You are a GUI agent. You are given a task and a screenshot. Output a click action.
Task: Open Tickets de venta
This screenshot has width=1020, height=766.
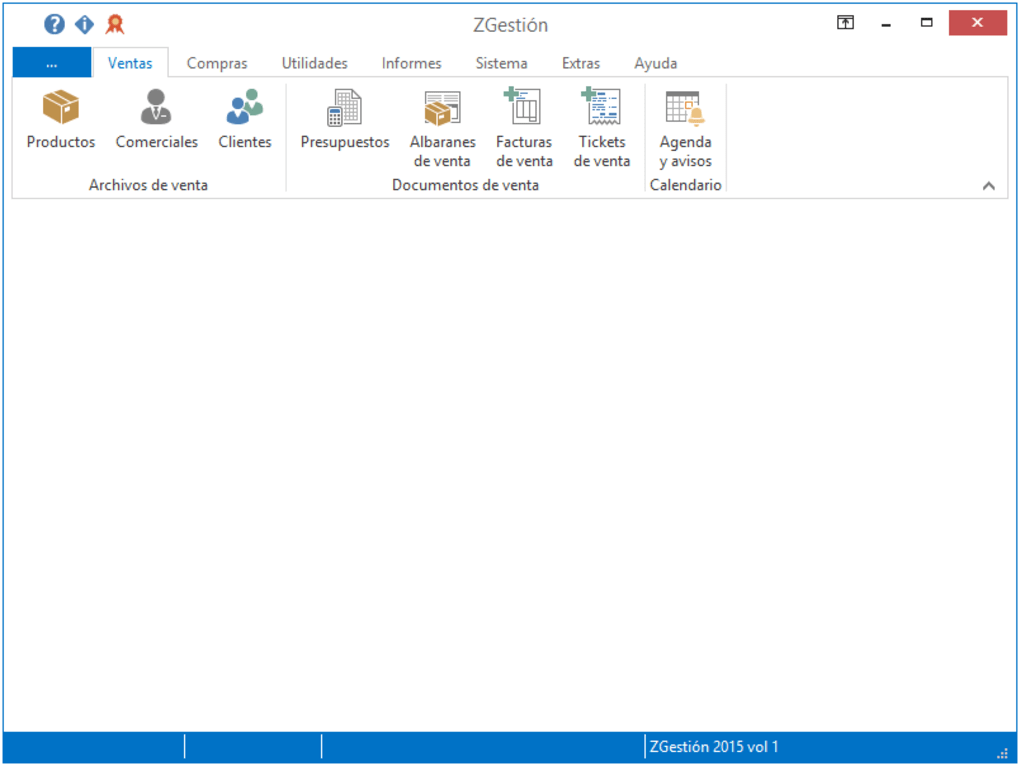[x=601, y=120]
